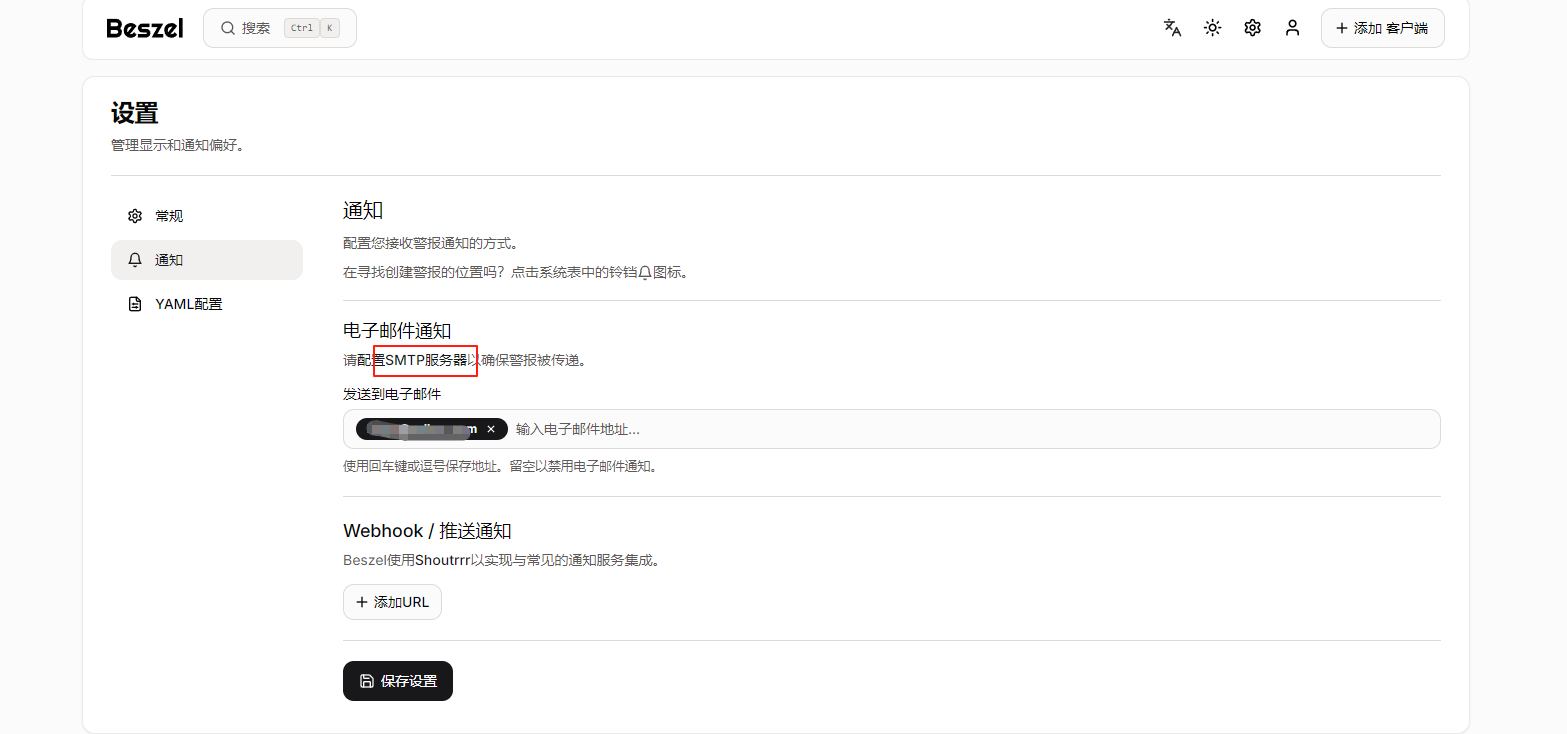Select the 通知 sidebar tab
The height and width of the screenshot is (734, 1567).
pos(207,260)
